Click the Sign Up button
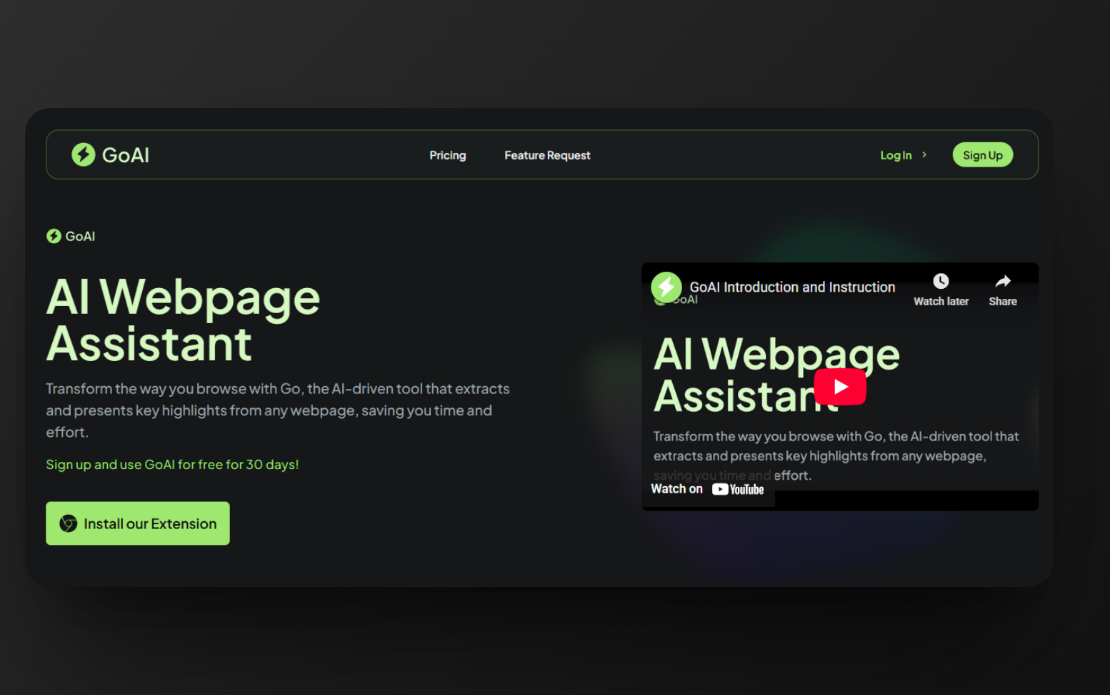 (982, 154)
